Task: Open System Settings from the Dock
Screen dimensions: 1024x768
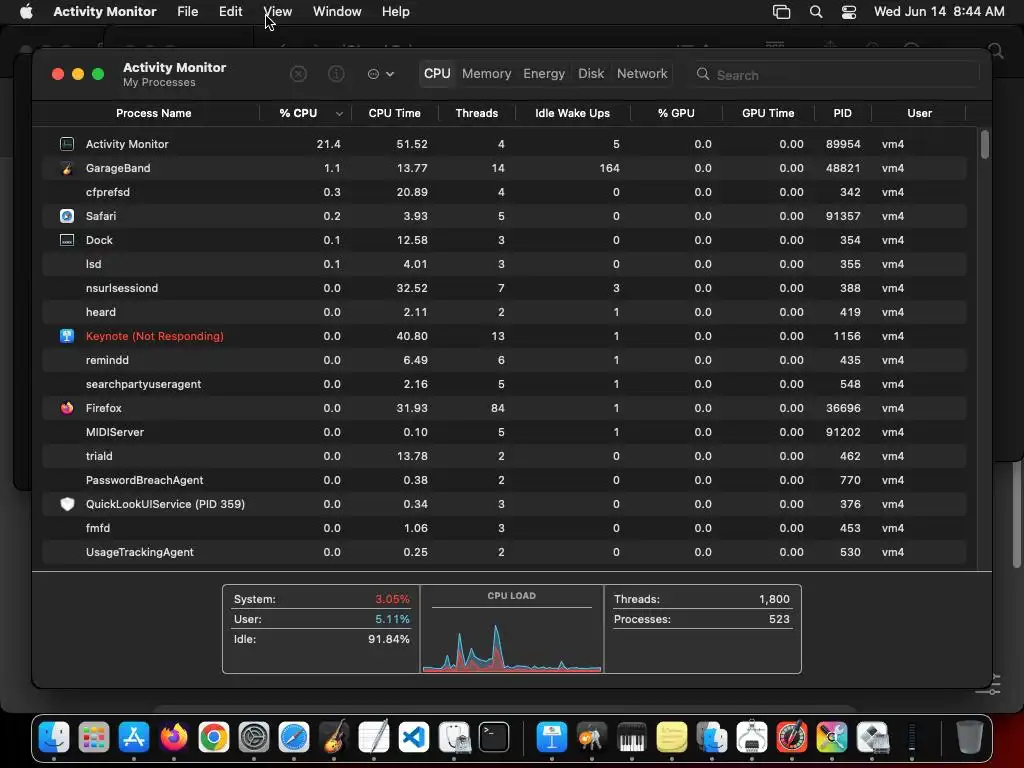Action: [254, 737]
